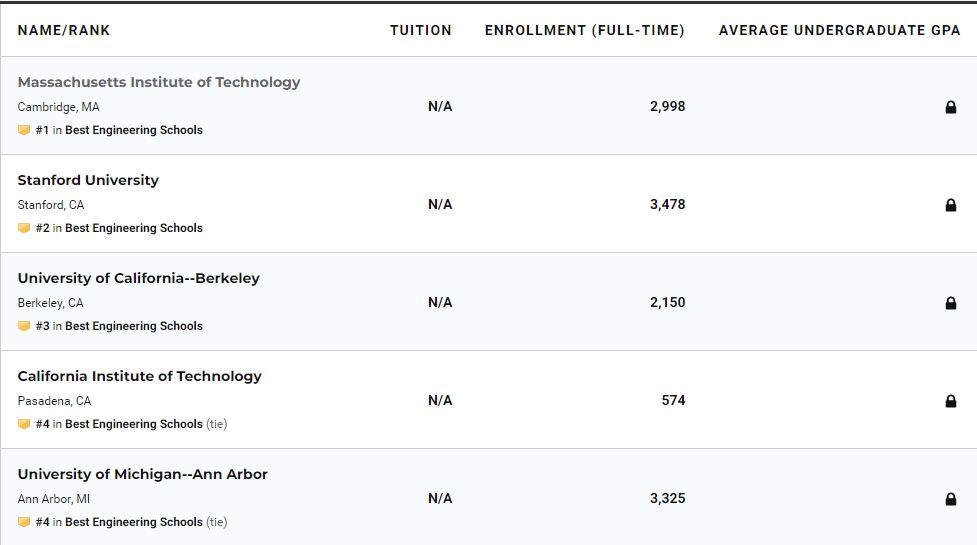The width and height of the screenshot is (977, 545).
Task: Click MIT's Best Engineering Schools ranking link
Action: [133, 130]
